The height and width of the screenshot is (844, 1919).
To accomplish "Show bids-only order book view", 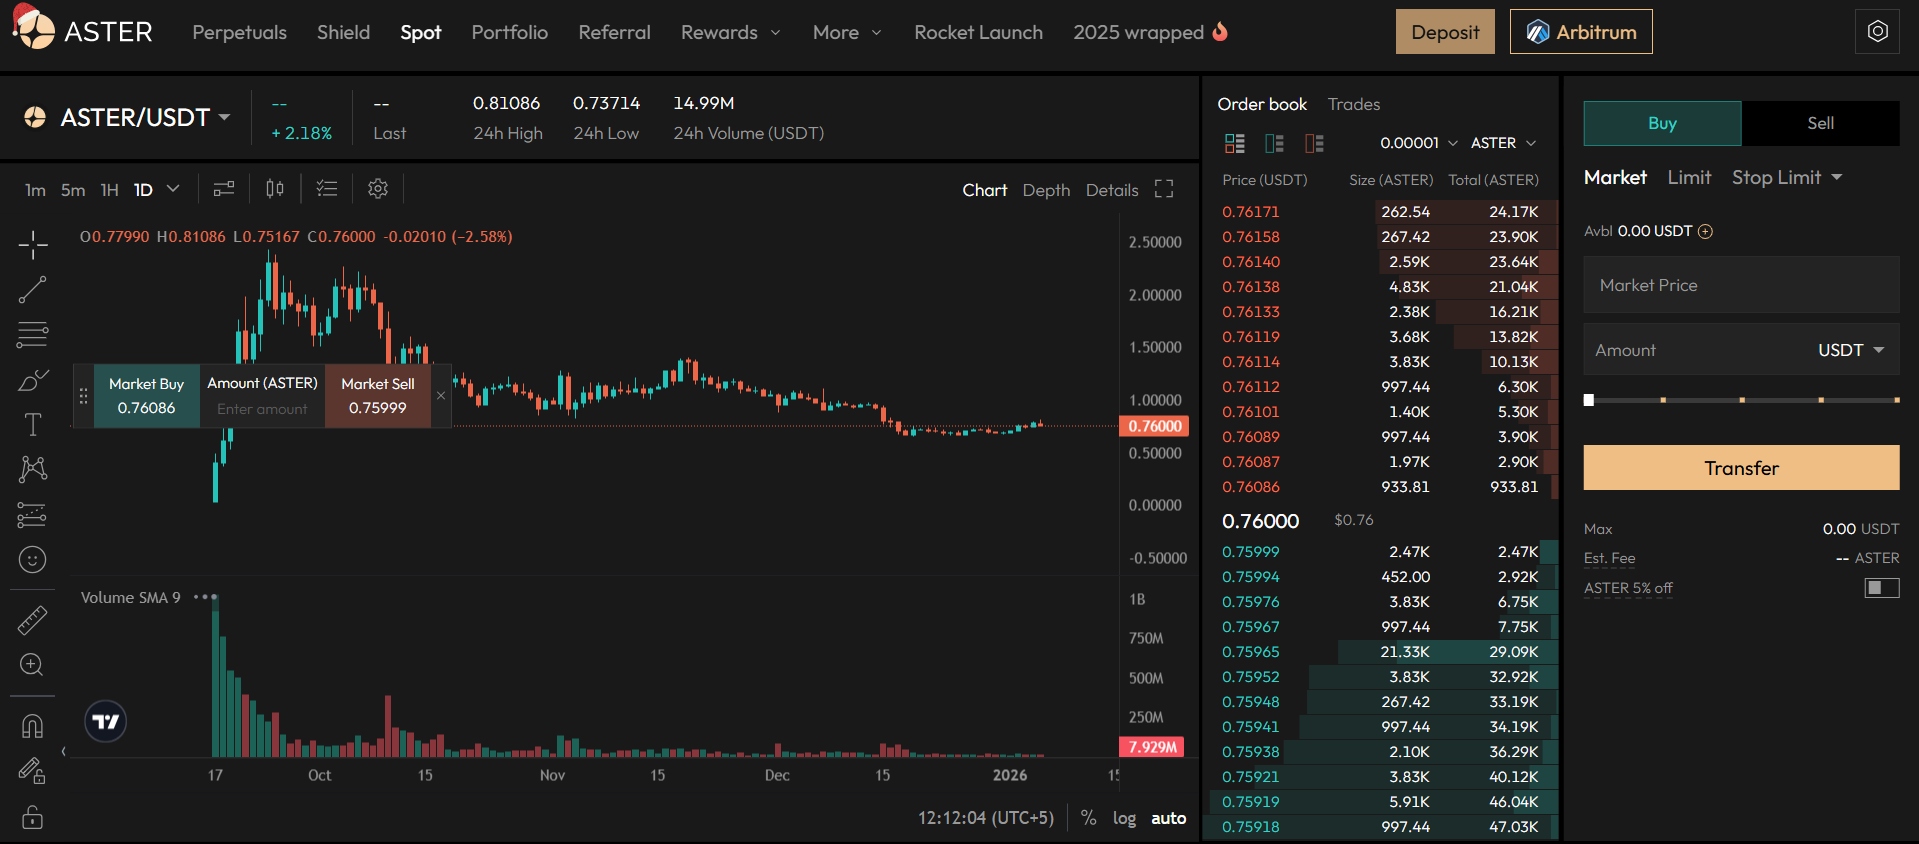I will [x=1275, y=143].
